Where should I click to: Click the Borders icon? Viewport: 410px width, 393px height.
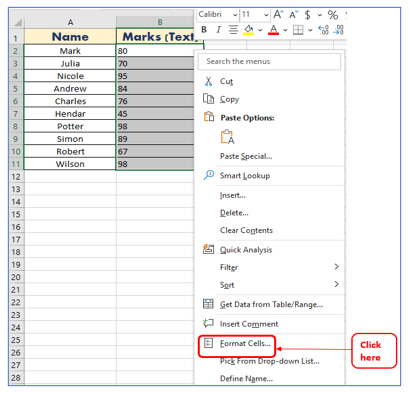click(x=298, y=30)
